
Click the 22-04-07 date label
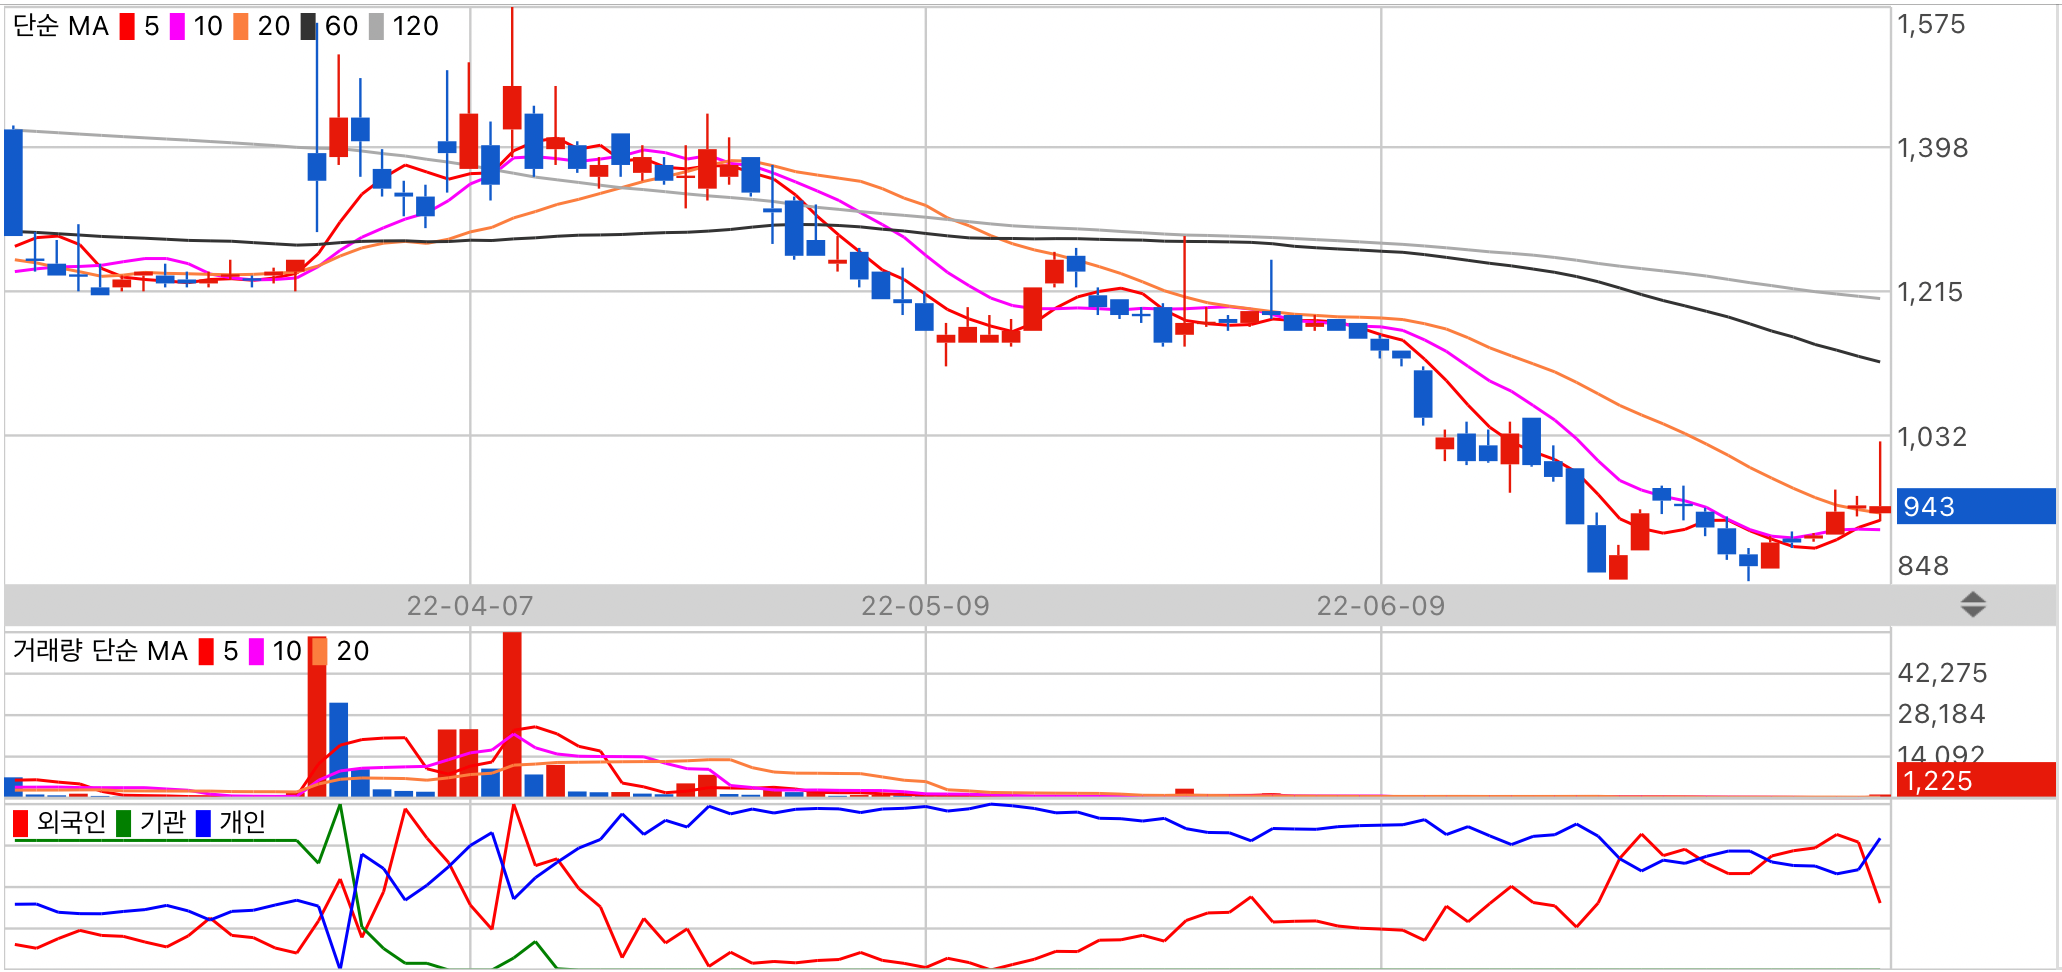pyautogui.click(x=470, y=606)
